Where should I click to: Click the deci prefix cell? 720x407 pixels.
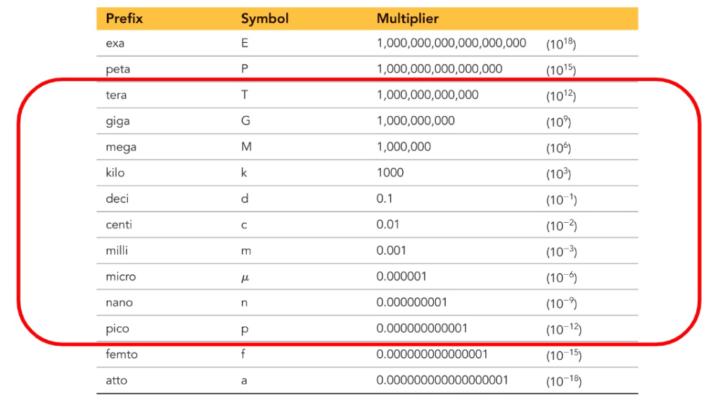[x=115, y=198]
